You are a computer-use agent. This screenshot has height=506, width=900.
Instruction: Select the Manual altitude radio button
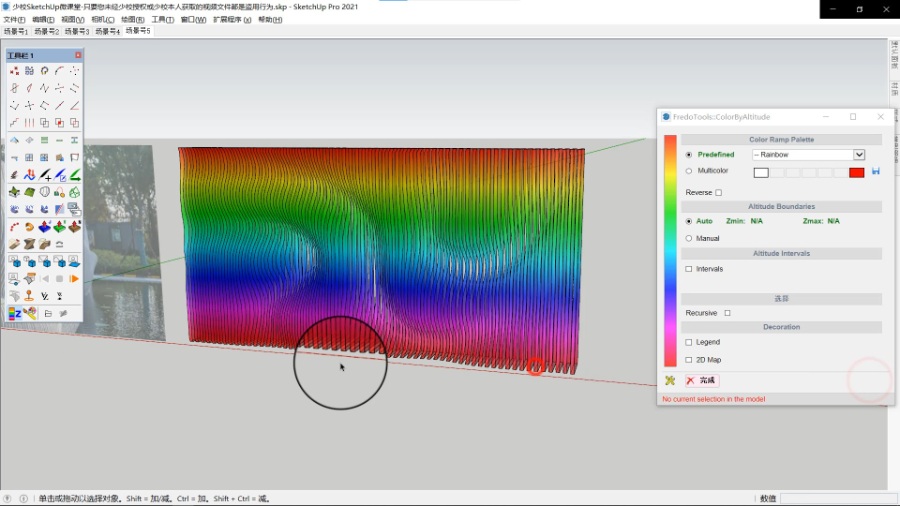click(689, 238)
